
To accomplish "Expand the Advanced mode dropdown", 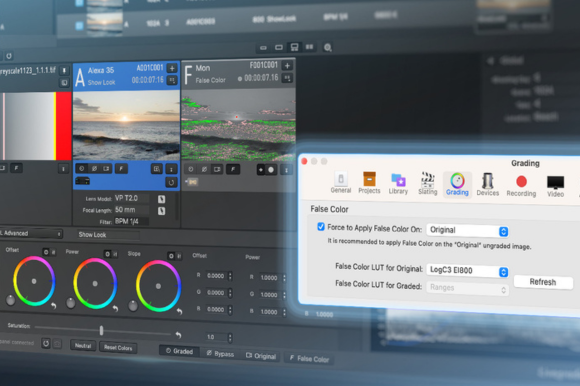I will [x=31, y=233].
